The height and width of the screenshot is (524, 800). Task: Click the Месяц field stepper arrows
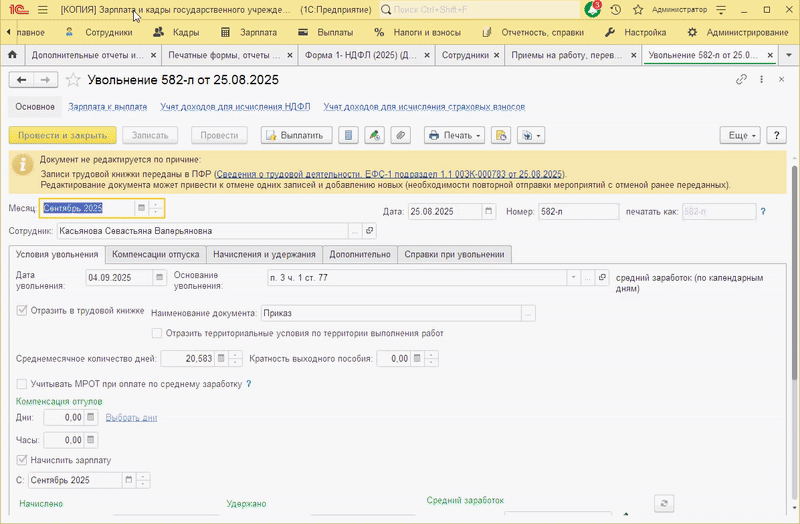tap(156, 208)
